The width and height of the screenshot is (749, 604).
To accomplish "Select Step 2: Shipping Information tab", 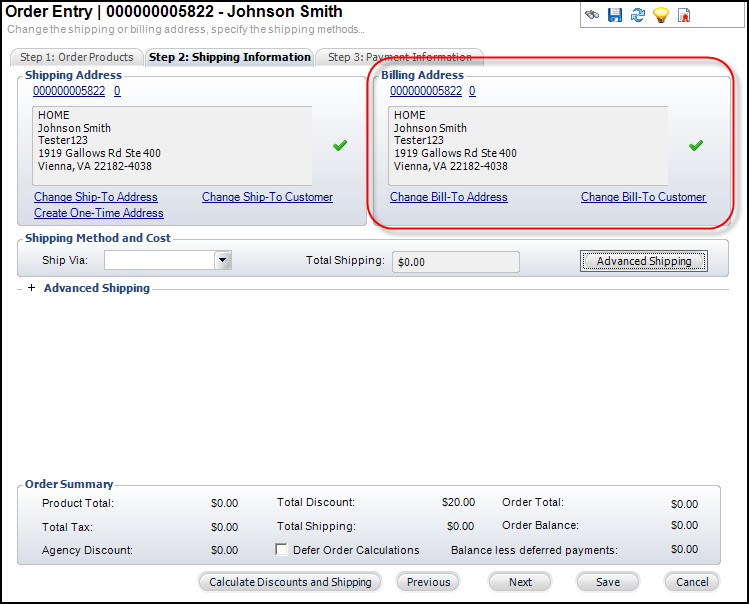I will point(230,57).
